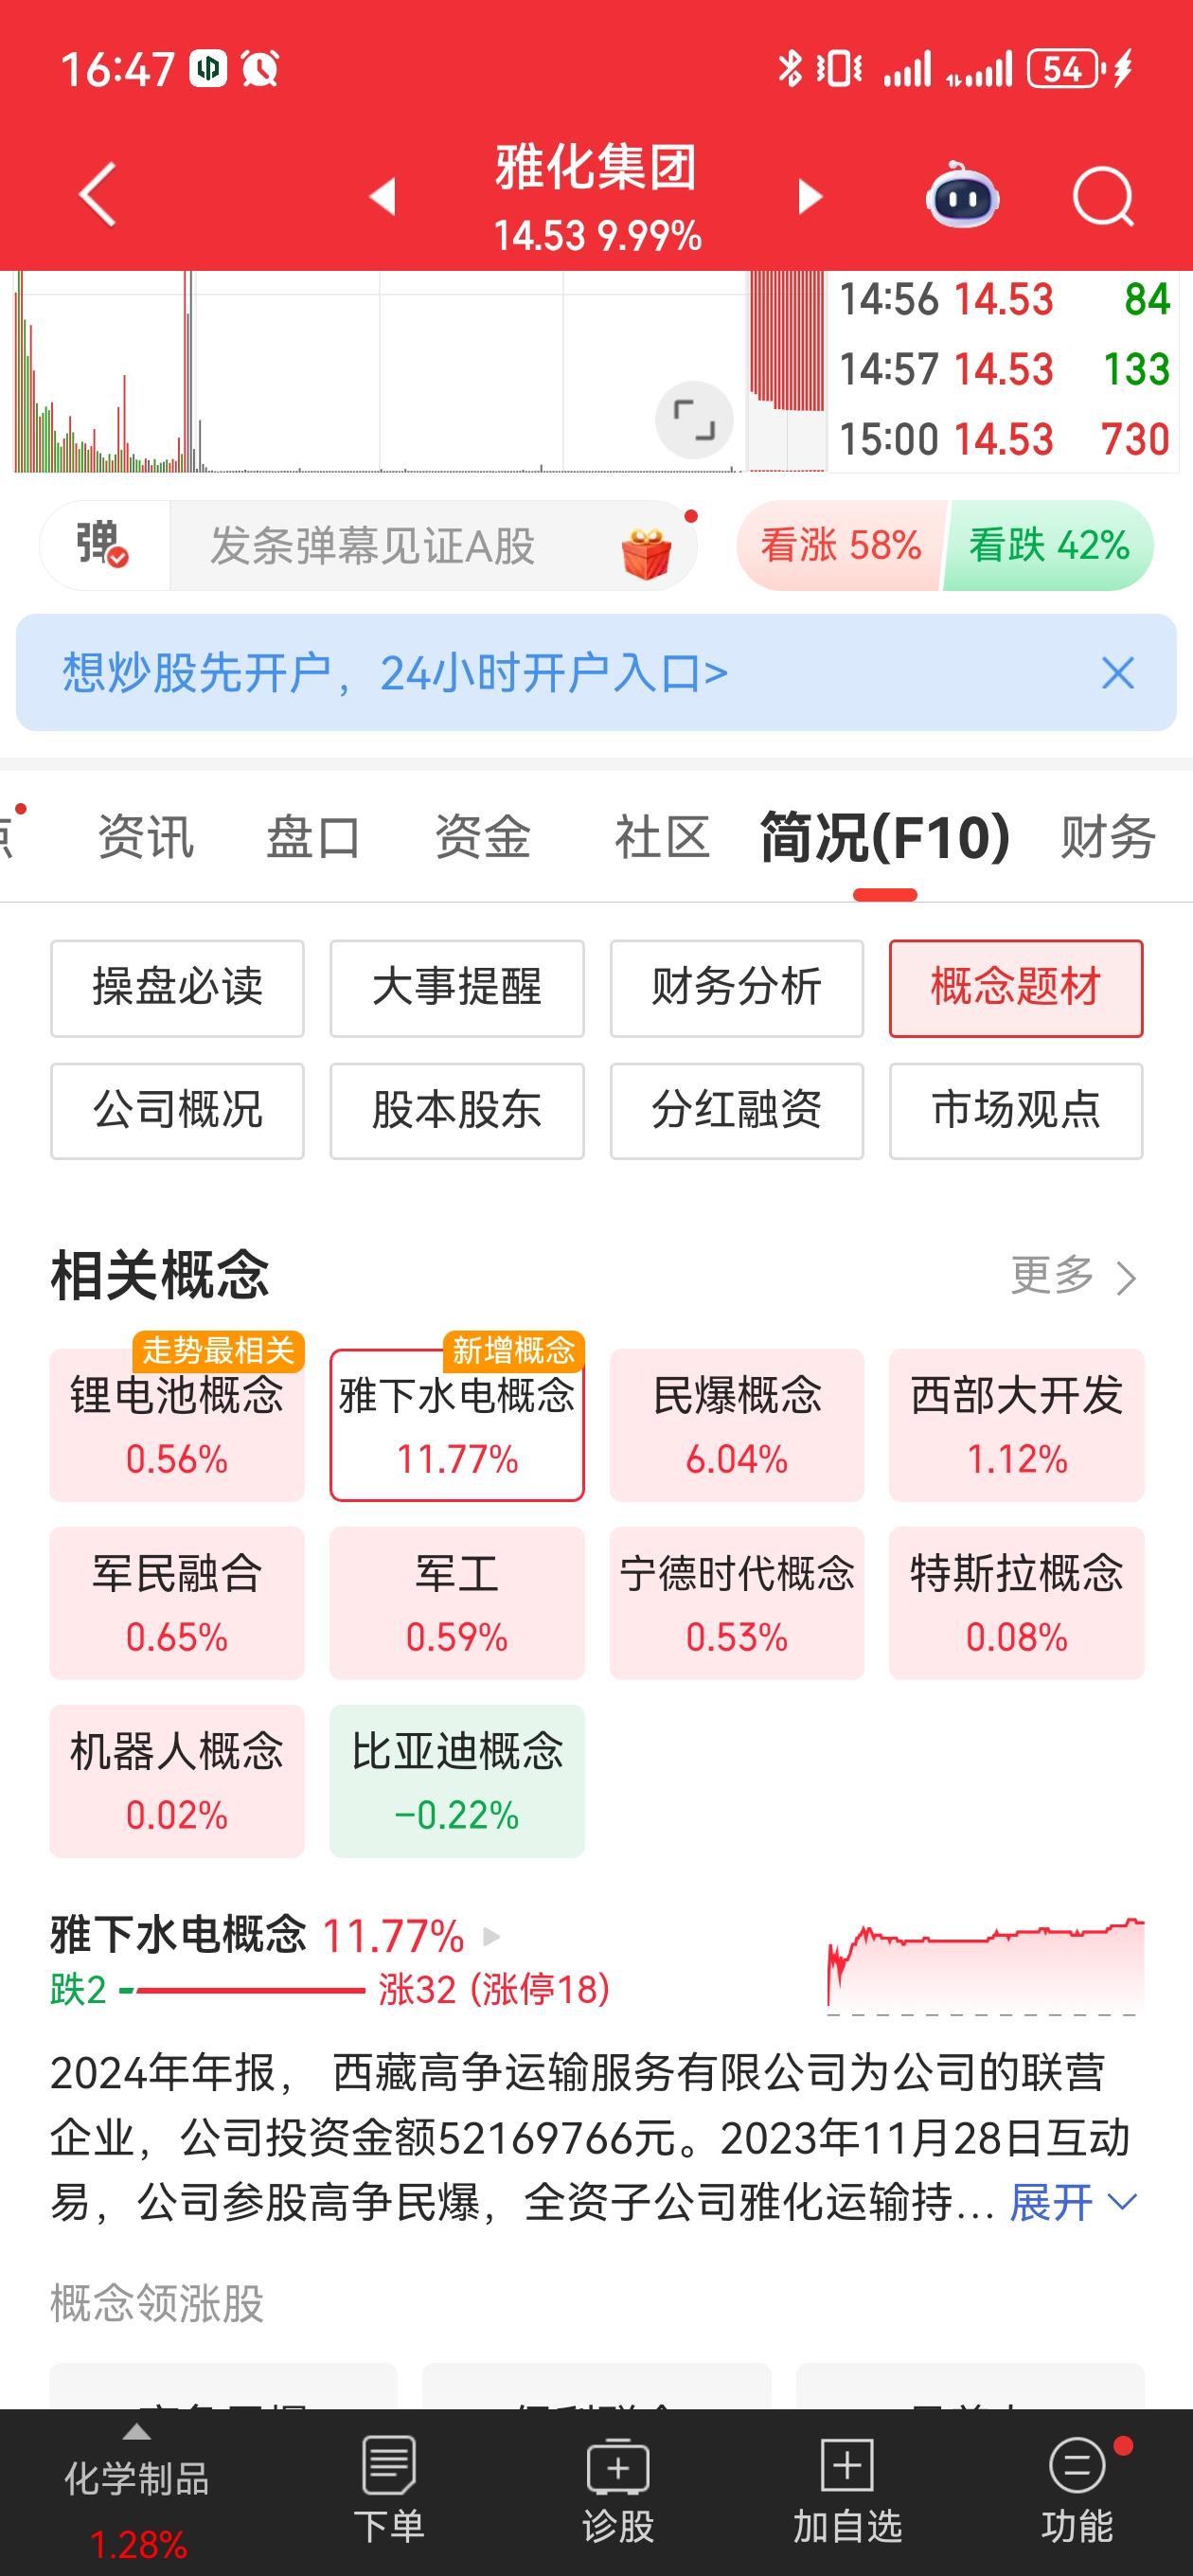The height and width of the screenshot is (2576, 1193).
Task: Switch to the 财务 tab
Action: [x=1108, y=837]
